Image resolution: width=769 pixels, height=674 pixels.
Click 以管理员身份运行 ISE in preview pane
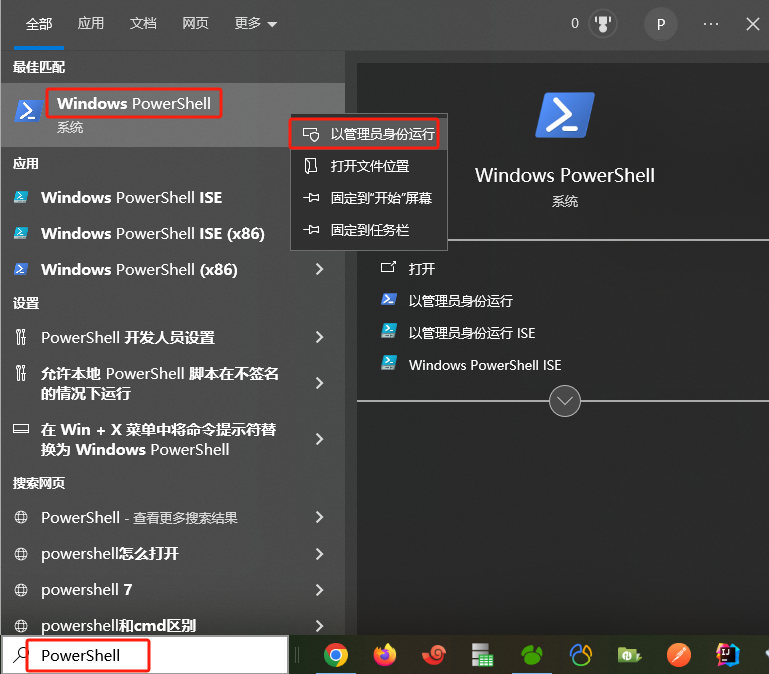[x=472, y=333]
